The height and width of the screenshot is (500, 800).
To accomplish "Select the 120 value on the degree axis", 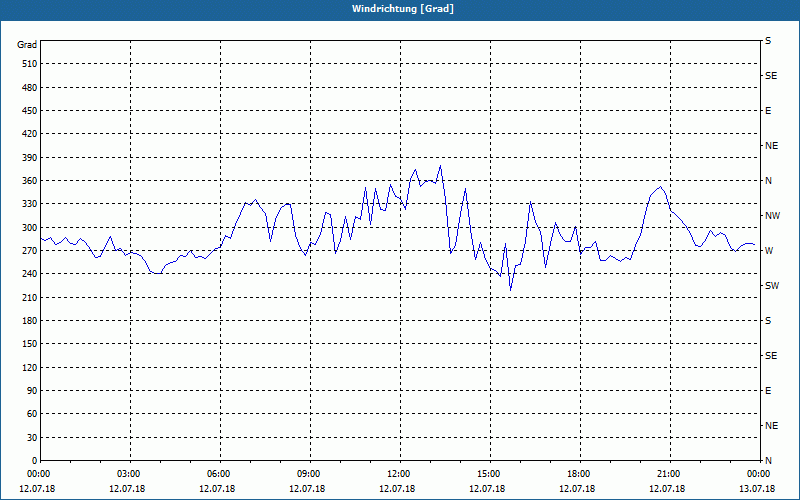I will (x=30, y=367).
